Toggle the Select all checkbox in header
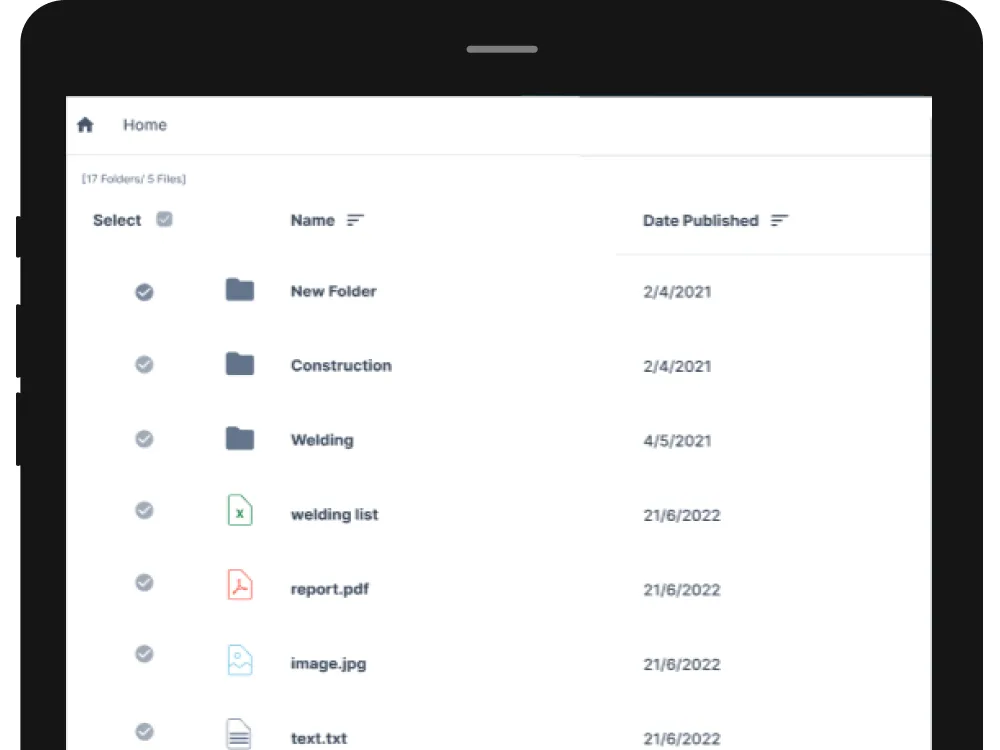Viewport: 1000px width, 750px height. point(163,218)
